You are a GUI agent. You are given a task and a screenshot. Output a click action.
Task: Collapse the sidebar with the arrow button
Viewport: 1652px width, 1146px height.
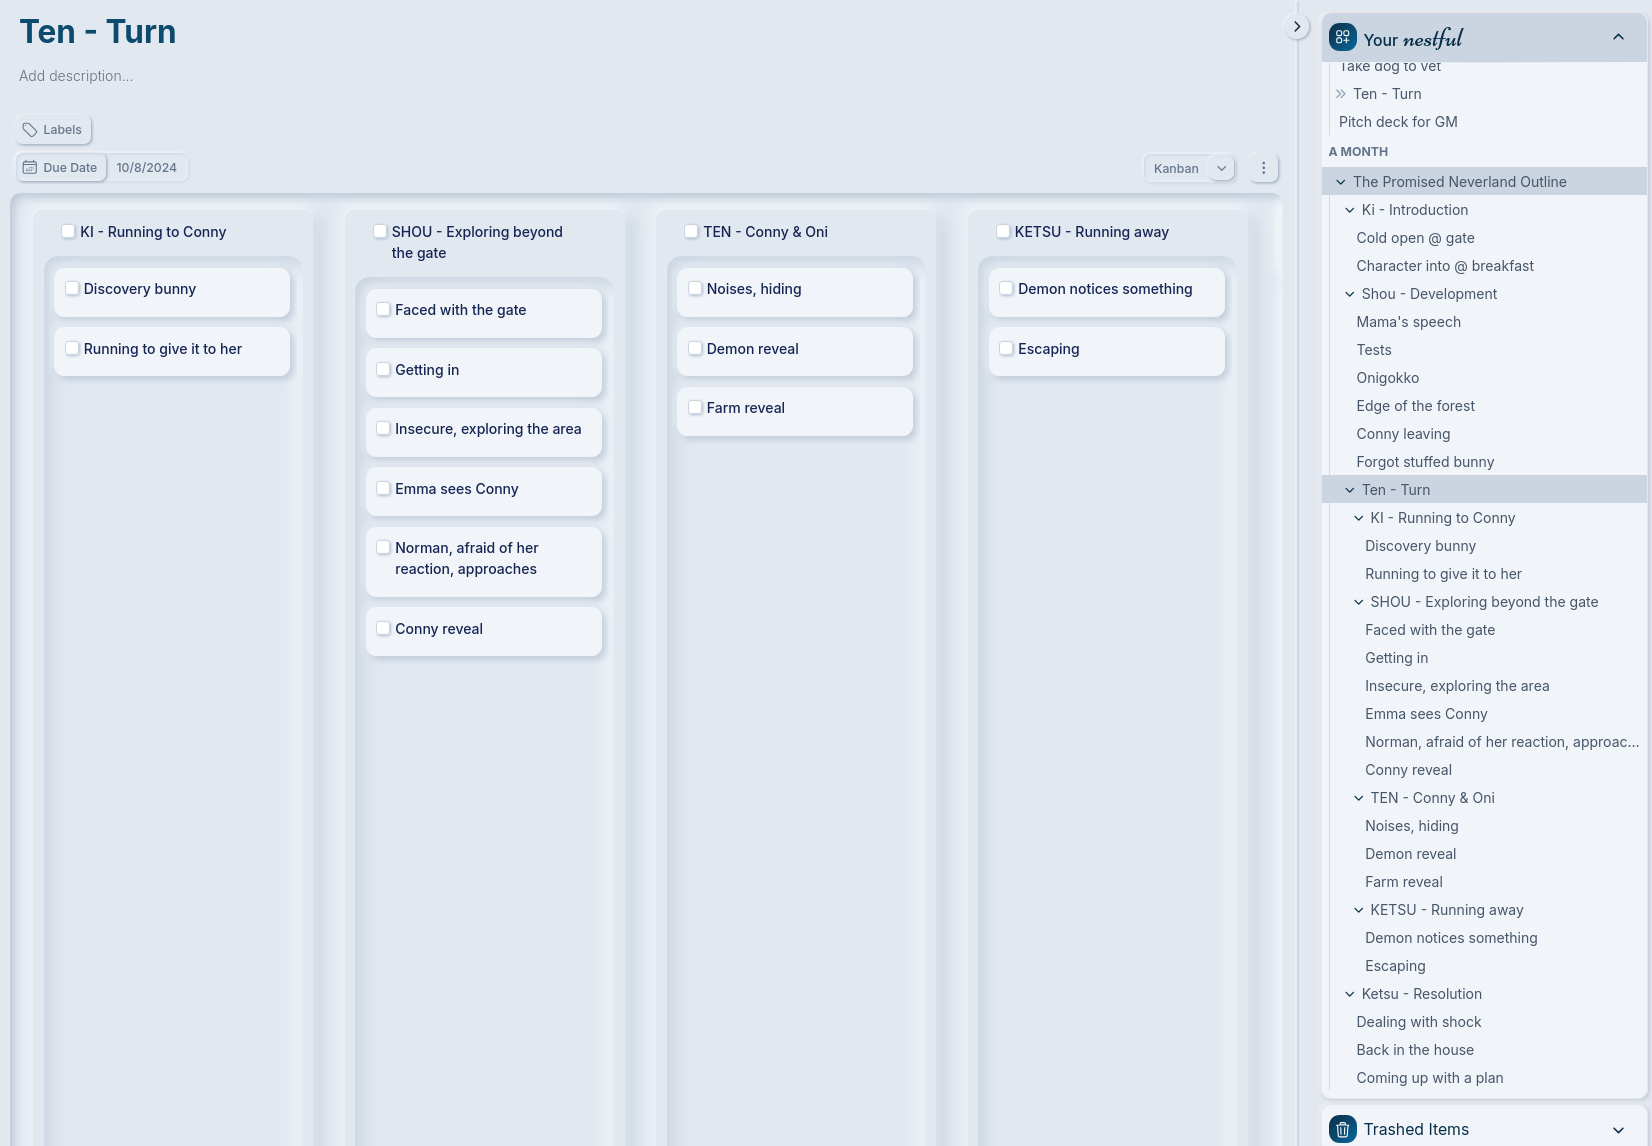pos(1297,27)
